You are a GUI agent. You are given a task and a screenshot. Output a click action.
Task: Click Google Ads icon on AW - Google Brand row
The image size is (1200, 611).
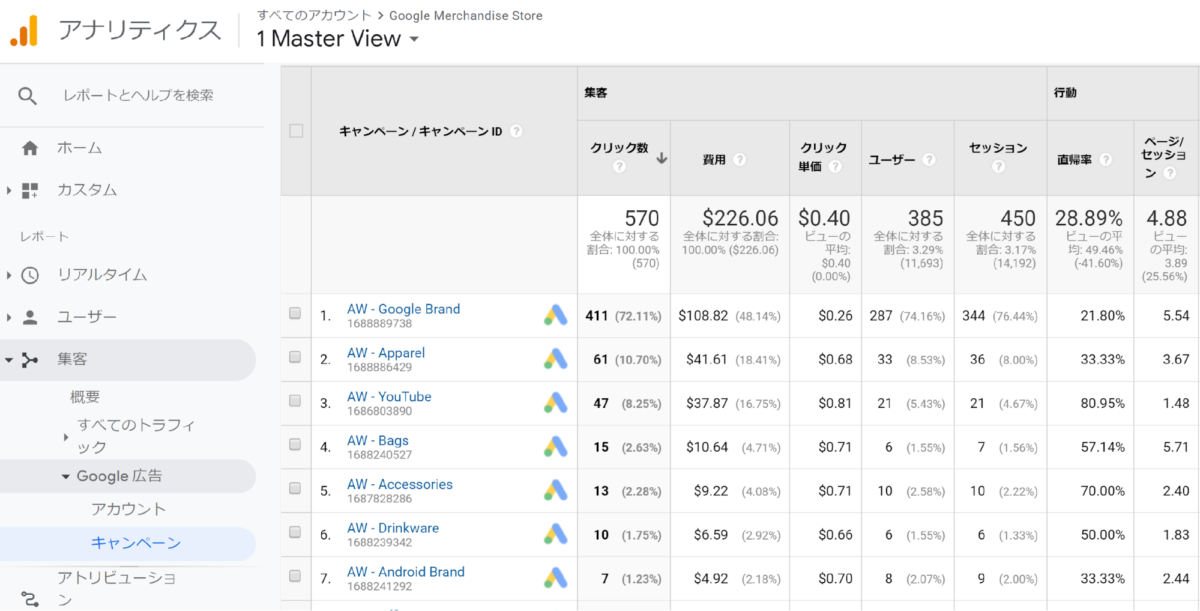point(555,315)
